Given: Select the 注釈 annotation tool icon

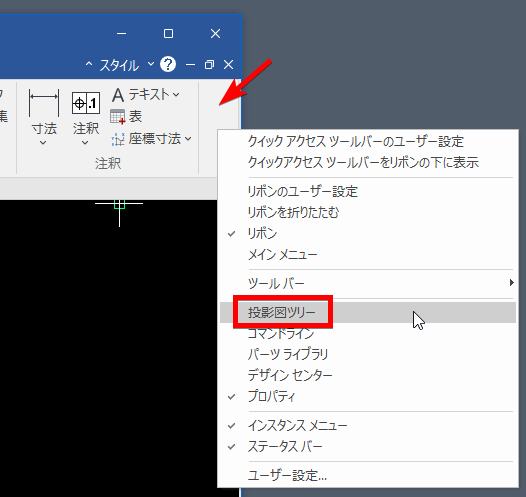Looking at the screenshot, I should coord(86,103).
